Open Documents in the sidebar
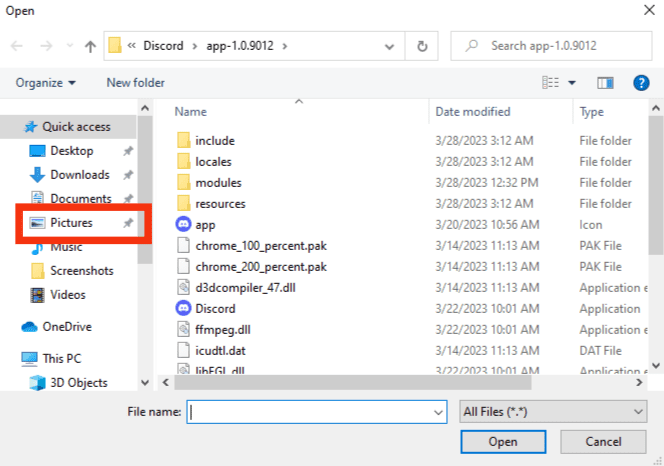Viewport: 664px width, 466px height. coord(80,198)
